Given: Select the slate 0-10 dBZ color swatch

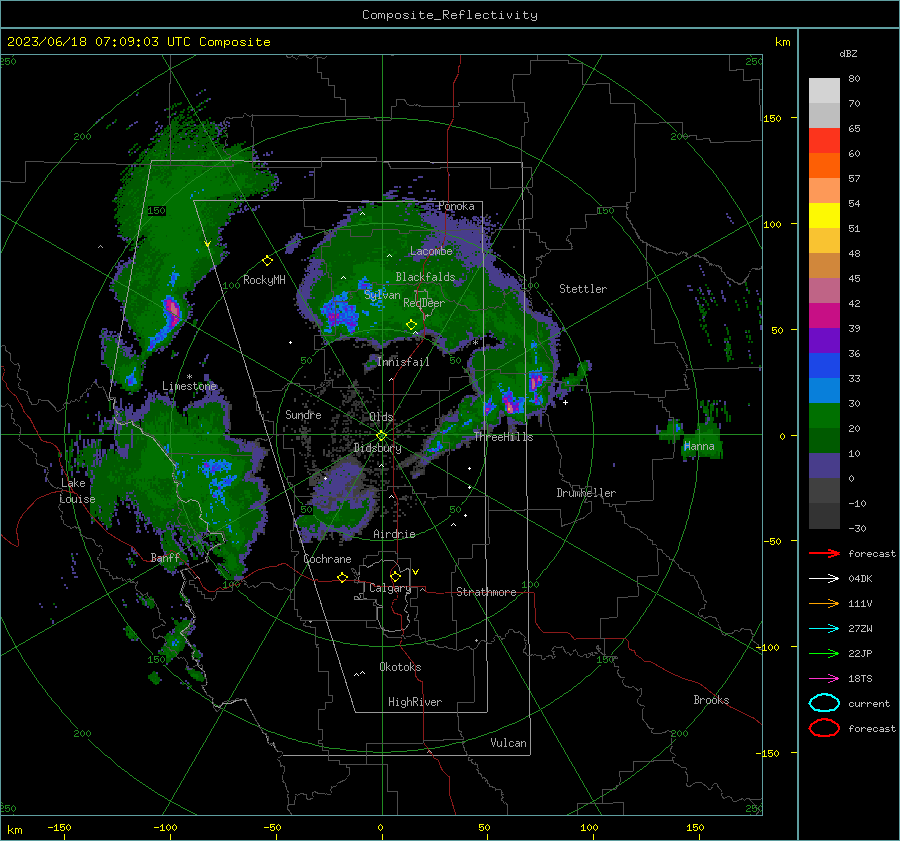Looking at the screenshot, I should point(824,466).
